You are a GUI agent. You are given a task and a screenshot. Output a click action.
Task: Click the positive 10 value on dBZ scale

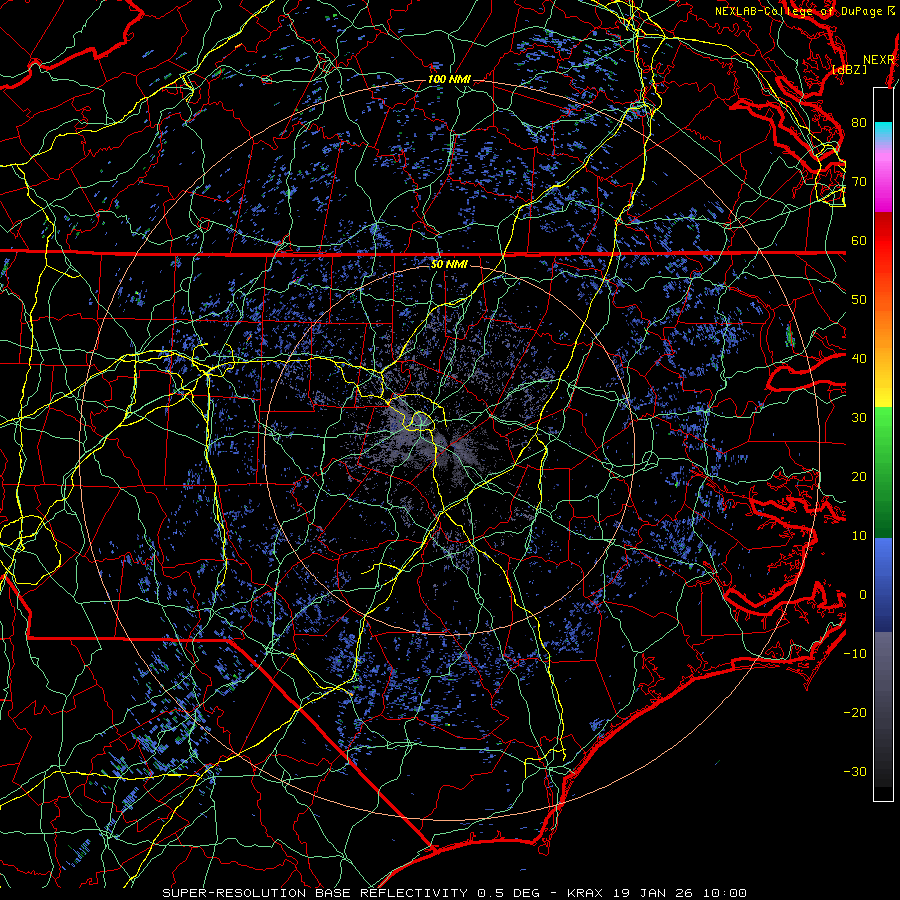(859, 536)
